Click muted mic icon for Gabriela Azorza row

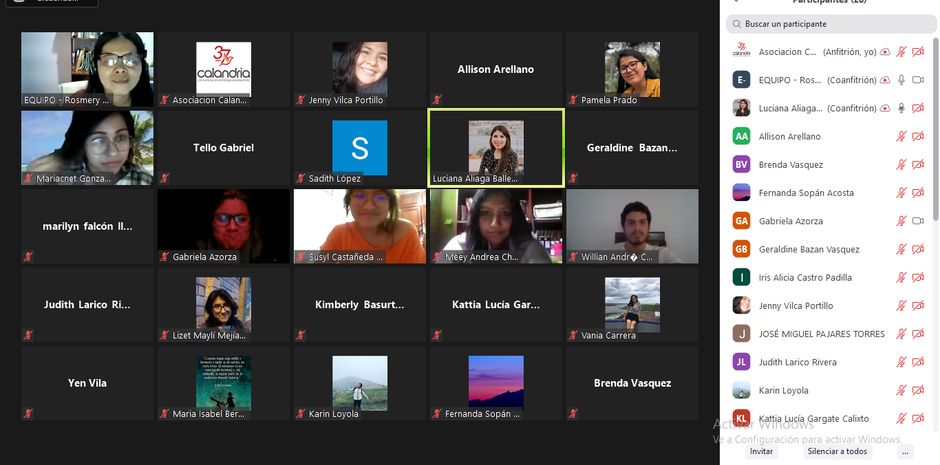(901, 221)
